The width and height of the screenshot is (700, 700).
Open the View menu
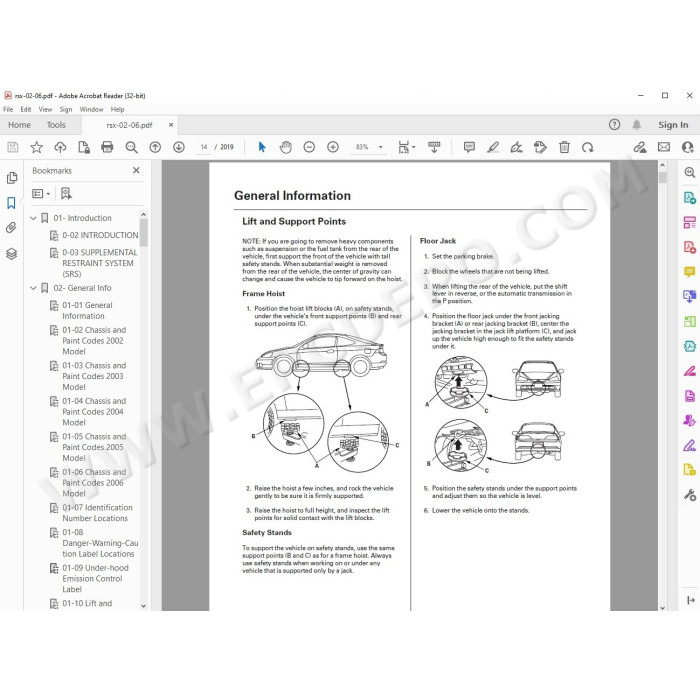point(45,109)
